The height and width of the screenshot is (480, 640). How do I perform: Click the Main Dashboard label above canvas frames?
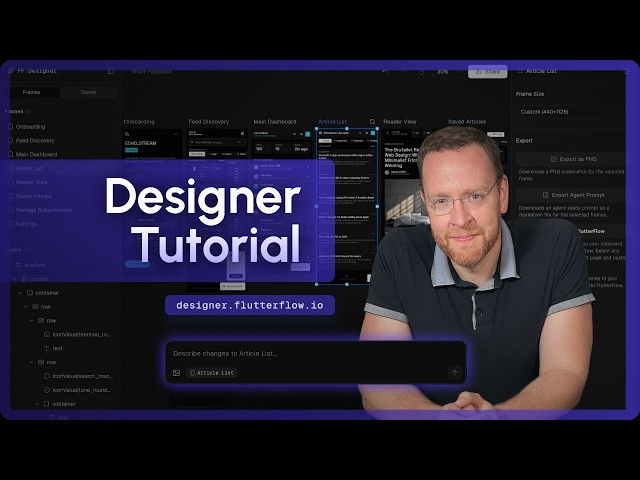point(275,122)
